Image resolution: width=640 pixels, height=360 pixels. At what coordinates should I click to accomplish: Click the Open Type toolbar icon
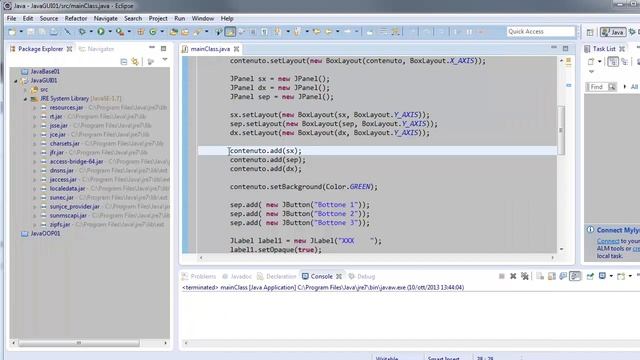pyautogui.click(x=173, y=31)
